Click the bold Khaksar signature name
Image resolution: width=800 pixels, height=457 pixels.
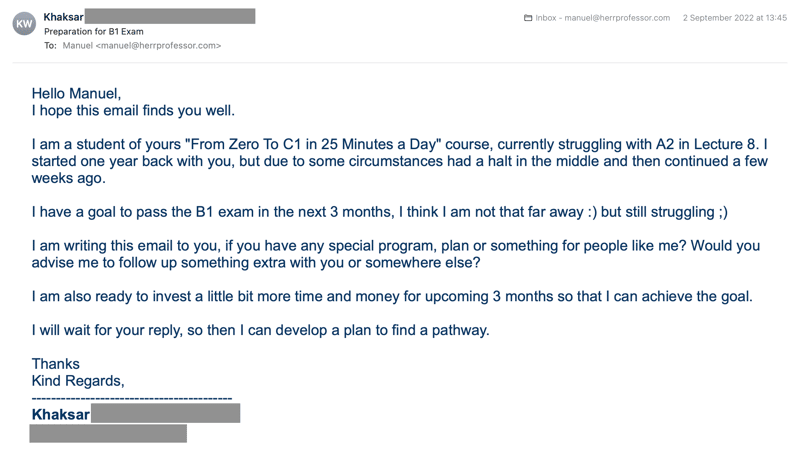[61, 414]
